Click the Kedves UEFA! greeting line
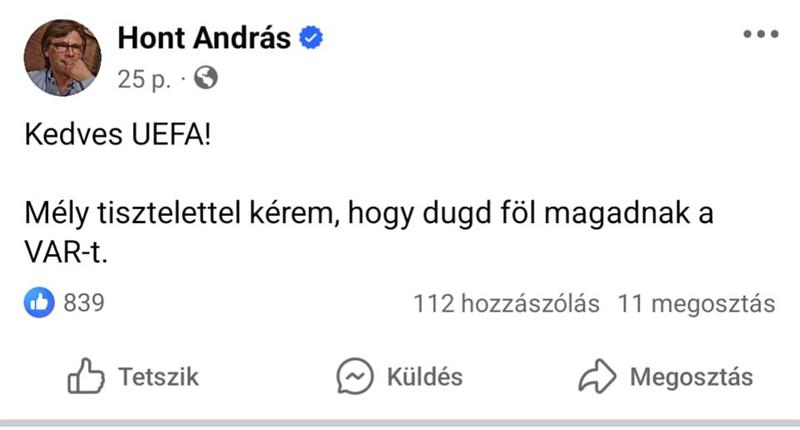The width and height of the screenshot is (800, 430). [118, 137]
